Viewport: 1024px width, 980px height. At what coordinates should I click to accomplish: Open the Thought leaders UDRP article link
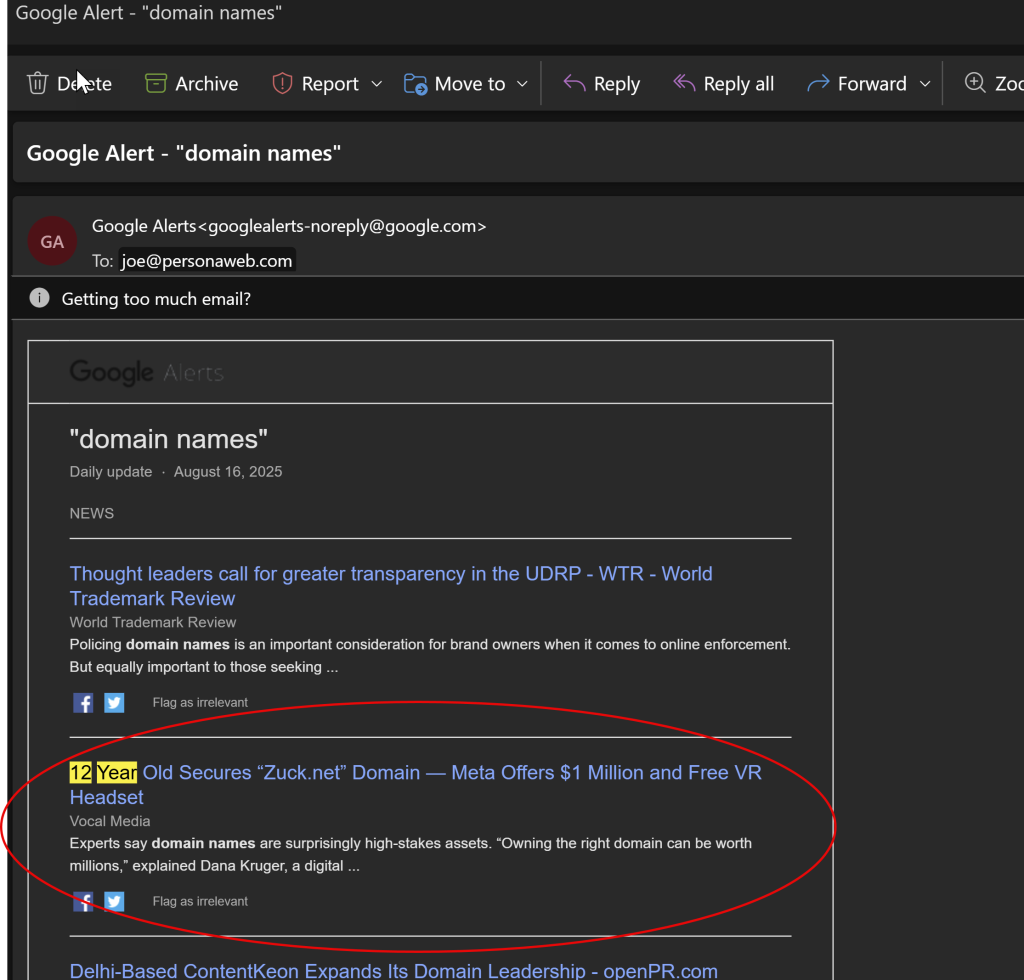coord(391,586)
